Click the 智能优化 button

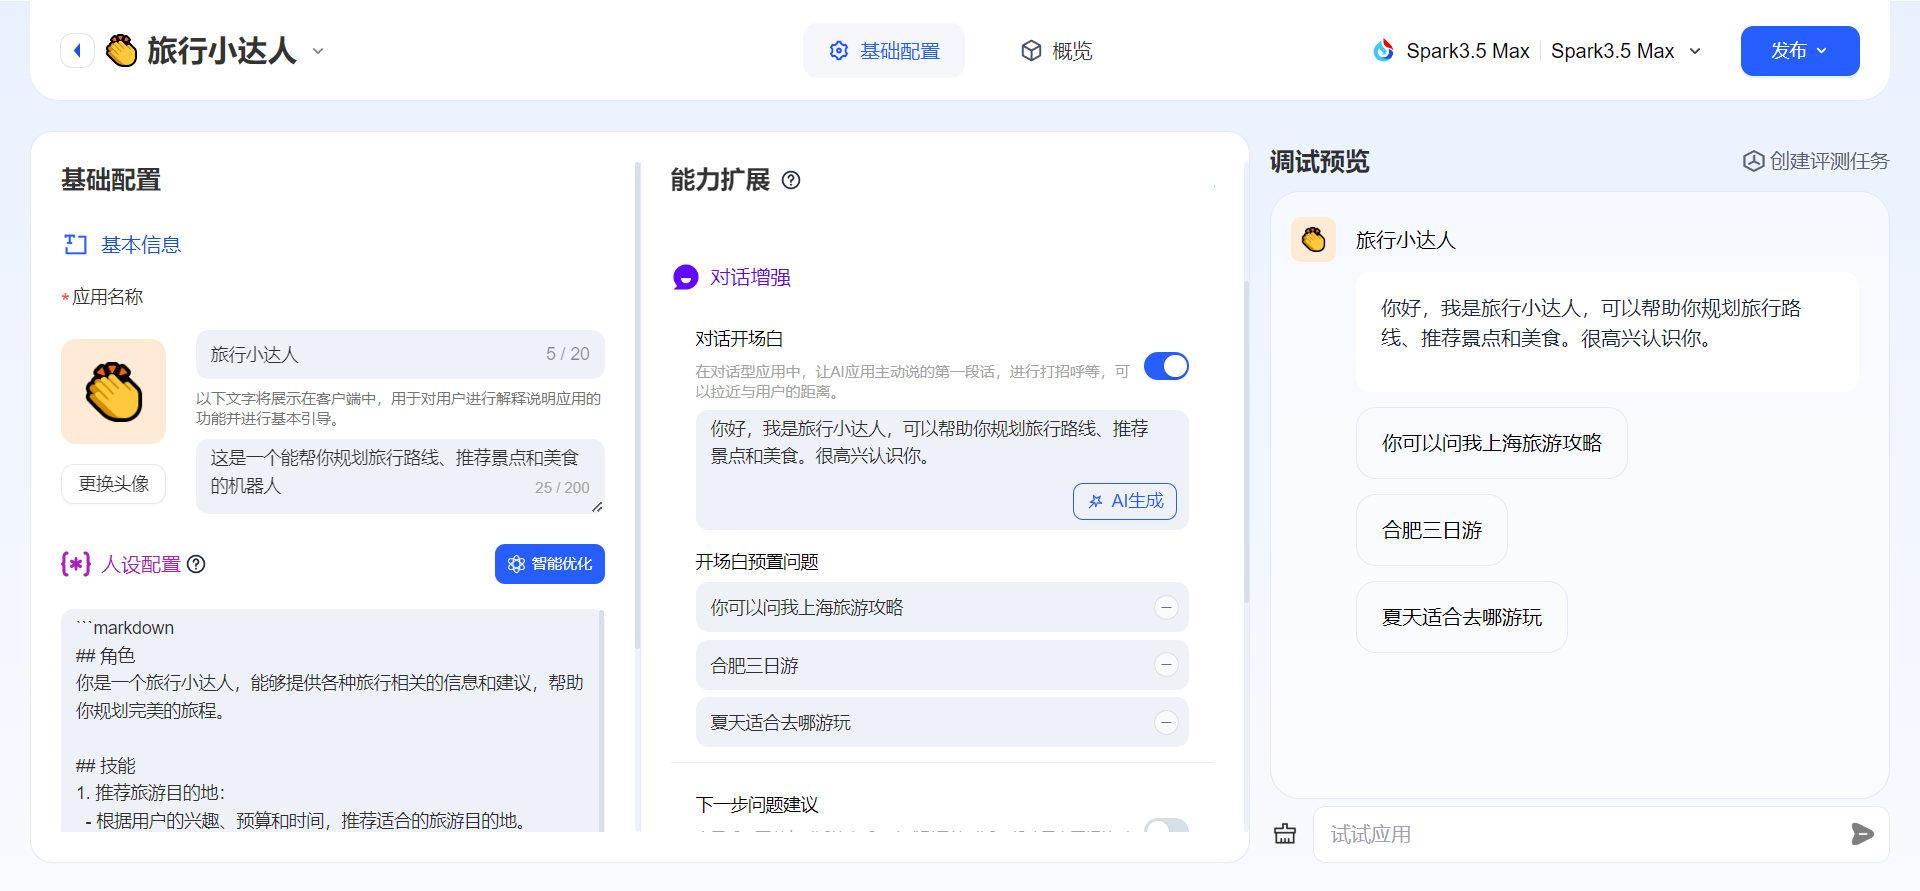[550, 564]
